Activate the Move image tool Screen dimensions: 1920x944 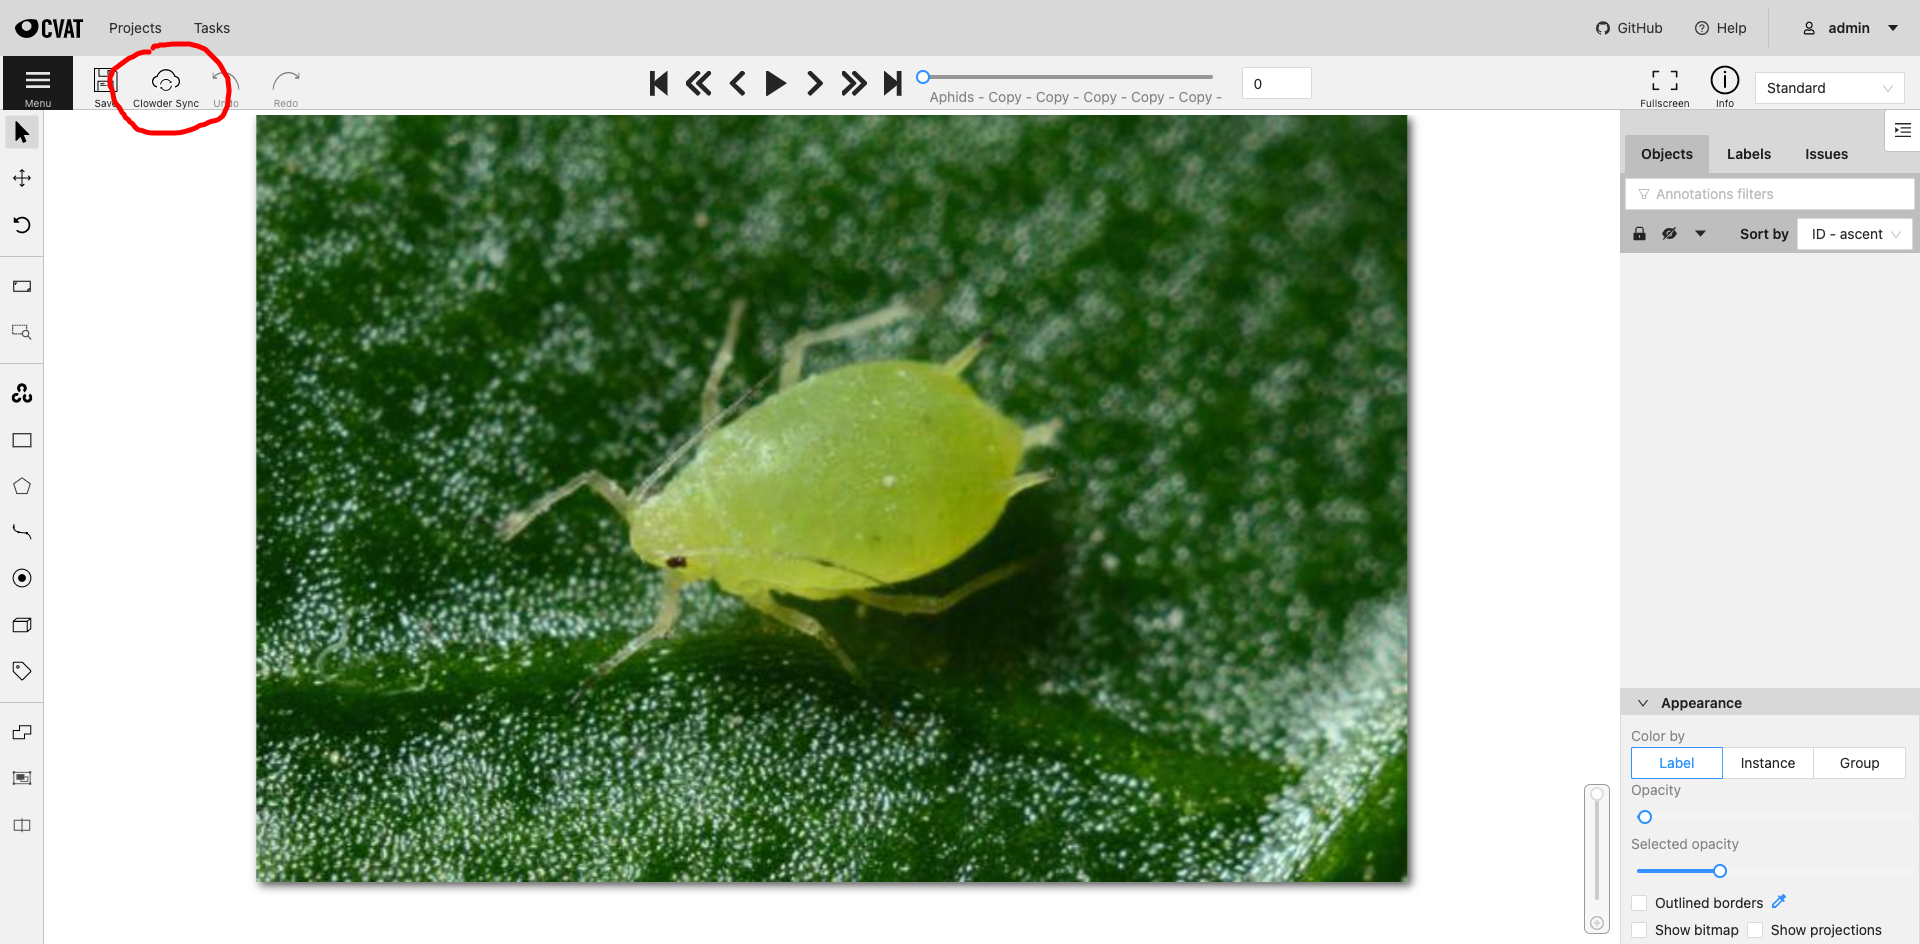click(22, 178)
